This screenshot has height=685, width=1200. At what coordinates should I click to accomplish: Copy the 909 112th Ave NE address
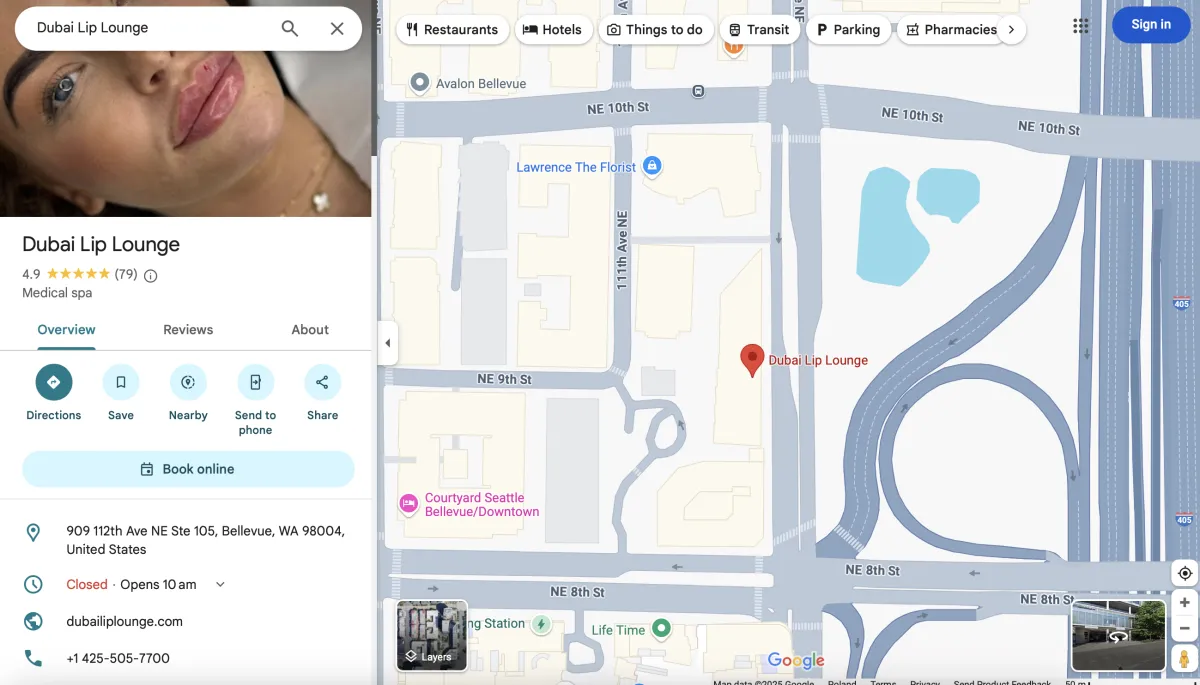pyautogui.click(x=206, y=540)
